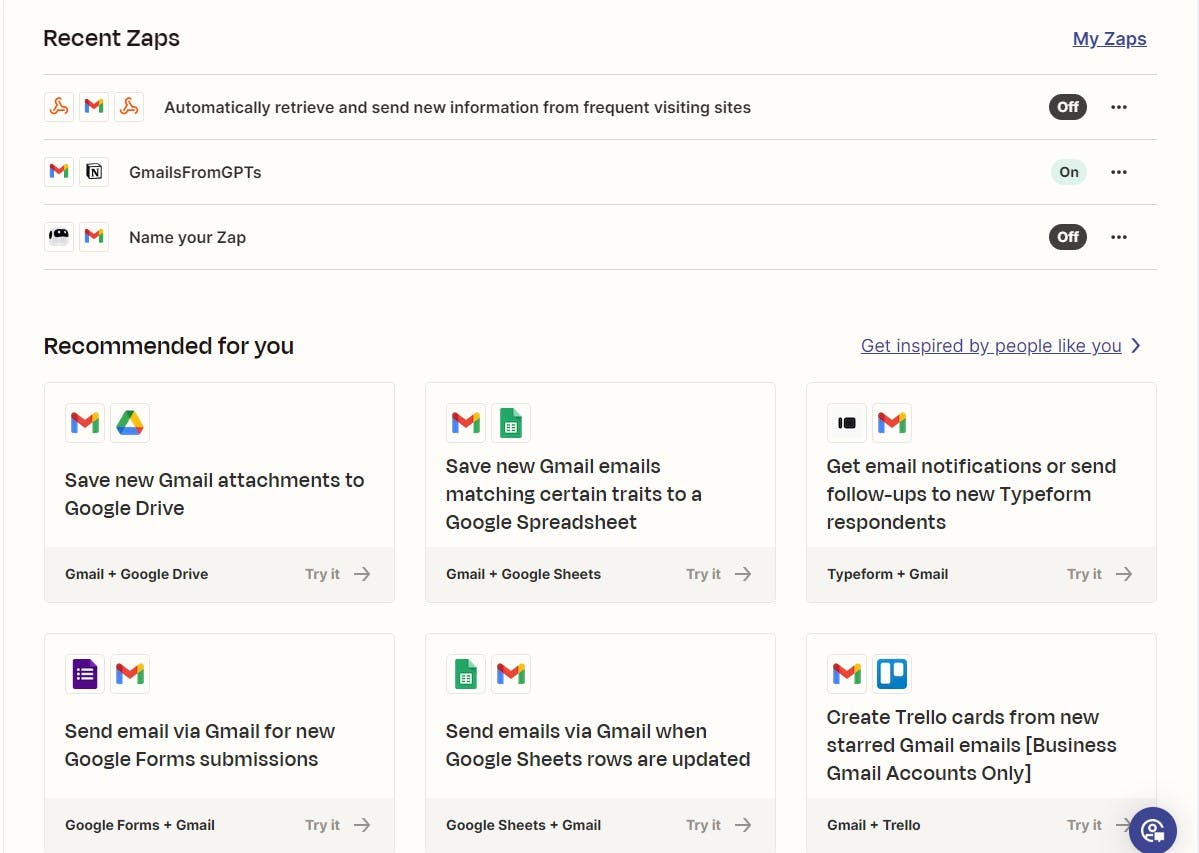The width and height of the screenshot is (1199, 853).
Task: Click the Recent Zaps heading
Action: click(112, 38)
